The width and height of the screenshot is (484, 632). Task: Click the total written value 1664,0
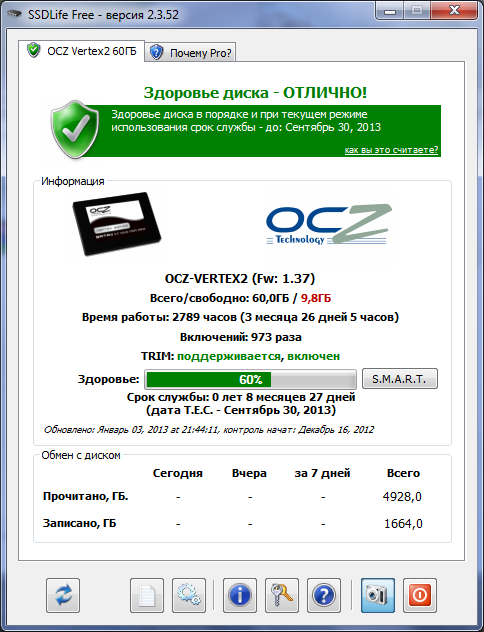coord(403,524)
